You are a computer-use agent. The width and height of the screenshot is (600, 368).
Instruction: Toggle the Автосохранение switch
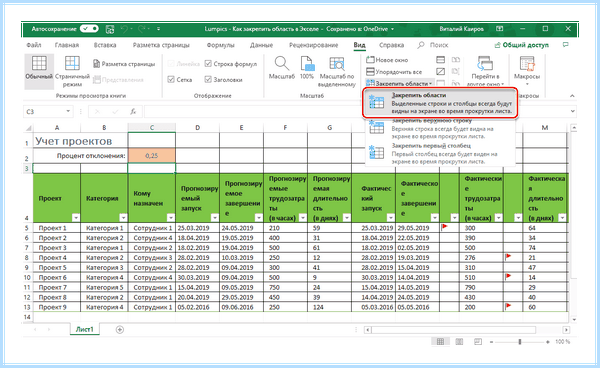pyautogui.click(x=90, y=29)
